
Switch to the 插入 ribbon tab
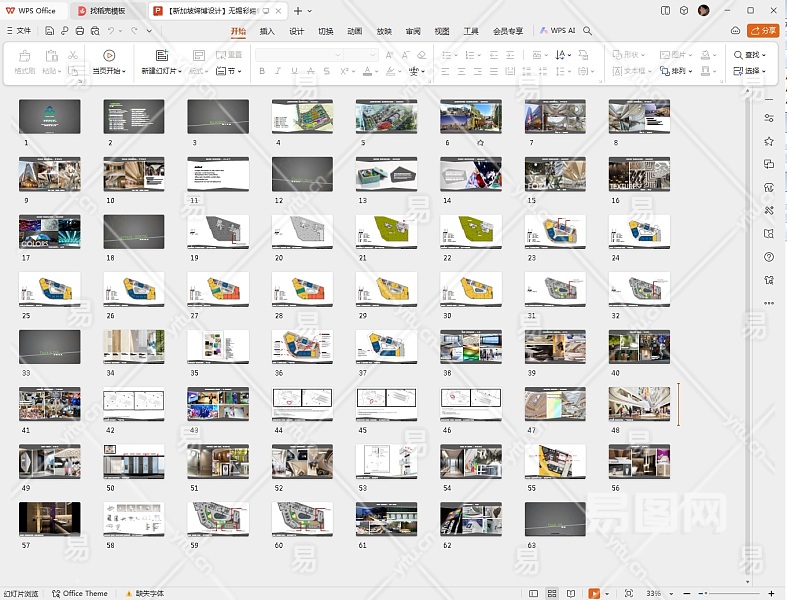pos(267,31)
